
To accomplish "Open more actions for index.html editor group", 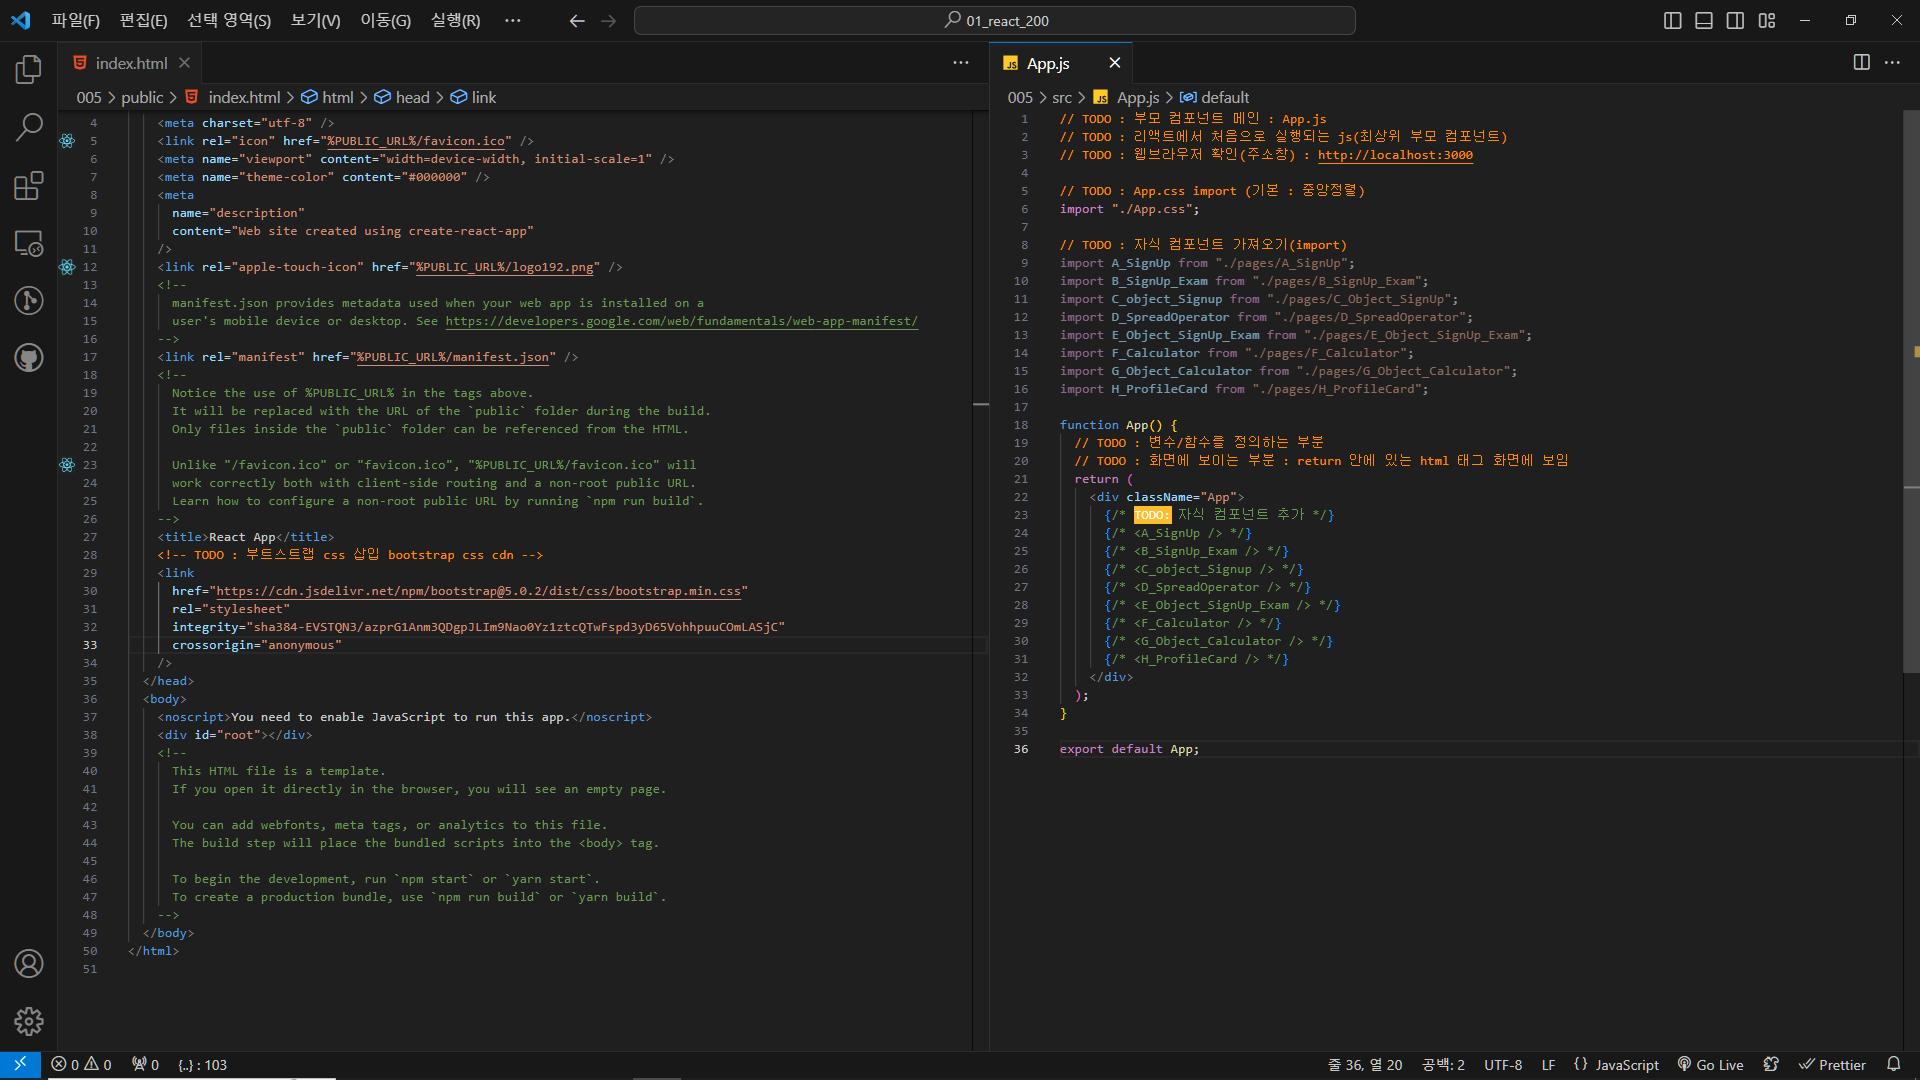I will [x=960, y=62].
